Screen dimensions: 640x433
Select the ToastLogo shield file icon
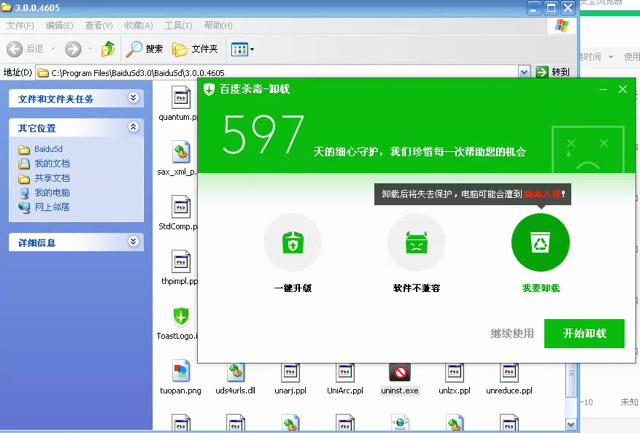click(x=181, y=317)
